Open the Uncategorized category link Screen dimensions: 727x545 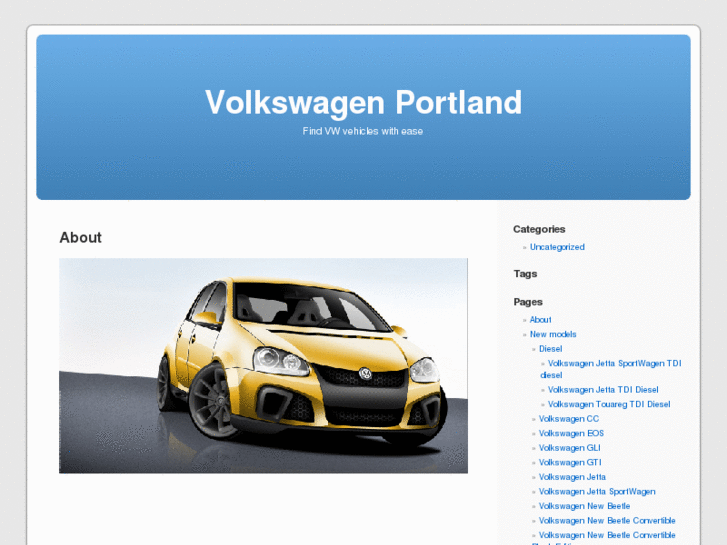[557, 247]
